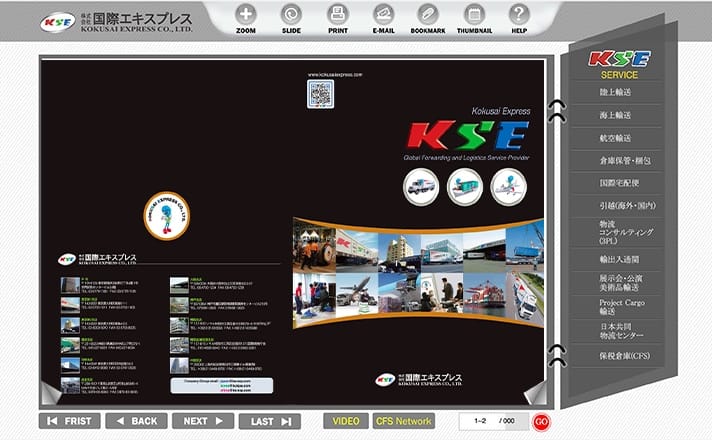This screenshot has height=440, width=712.
Task: Select 国際宅配便 in service menu
Action: [619, 183]
